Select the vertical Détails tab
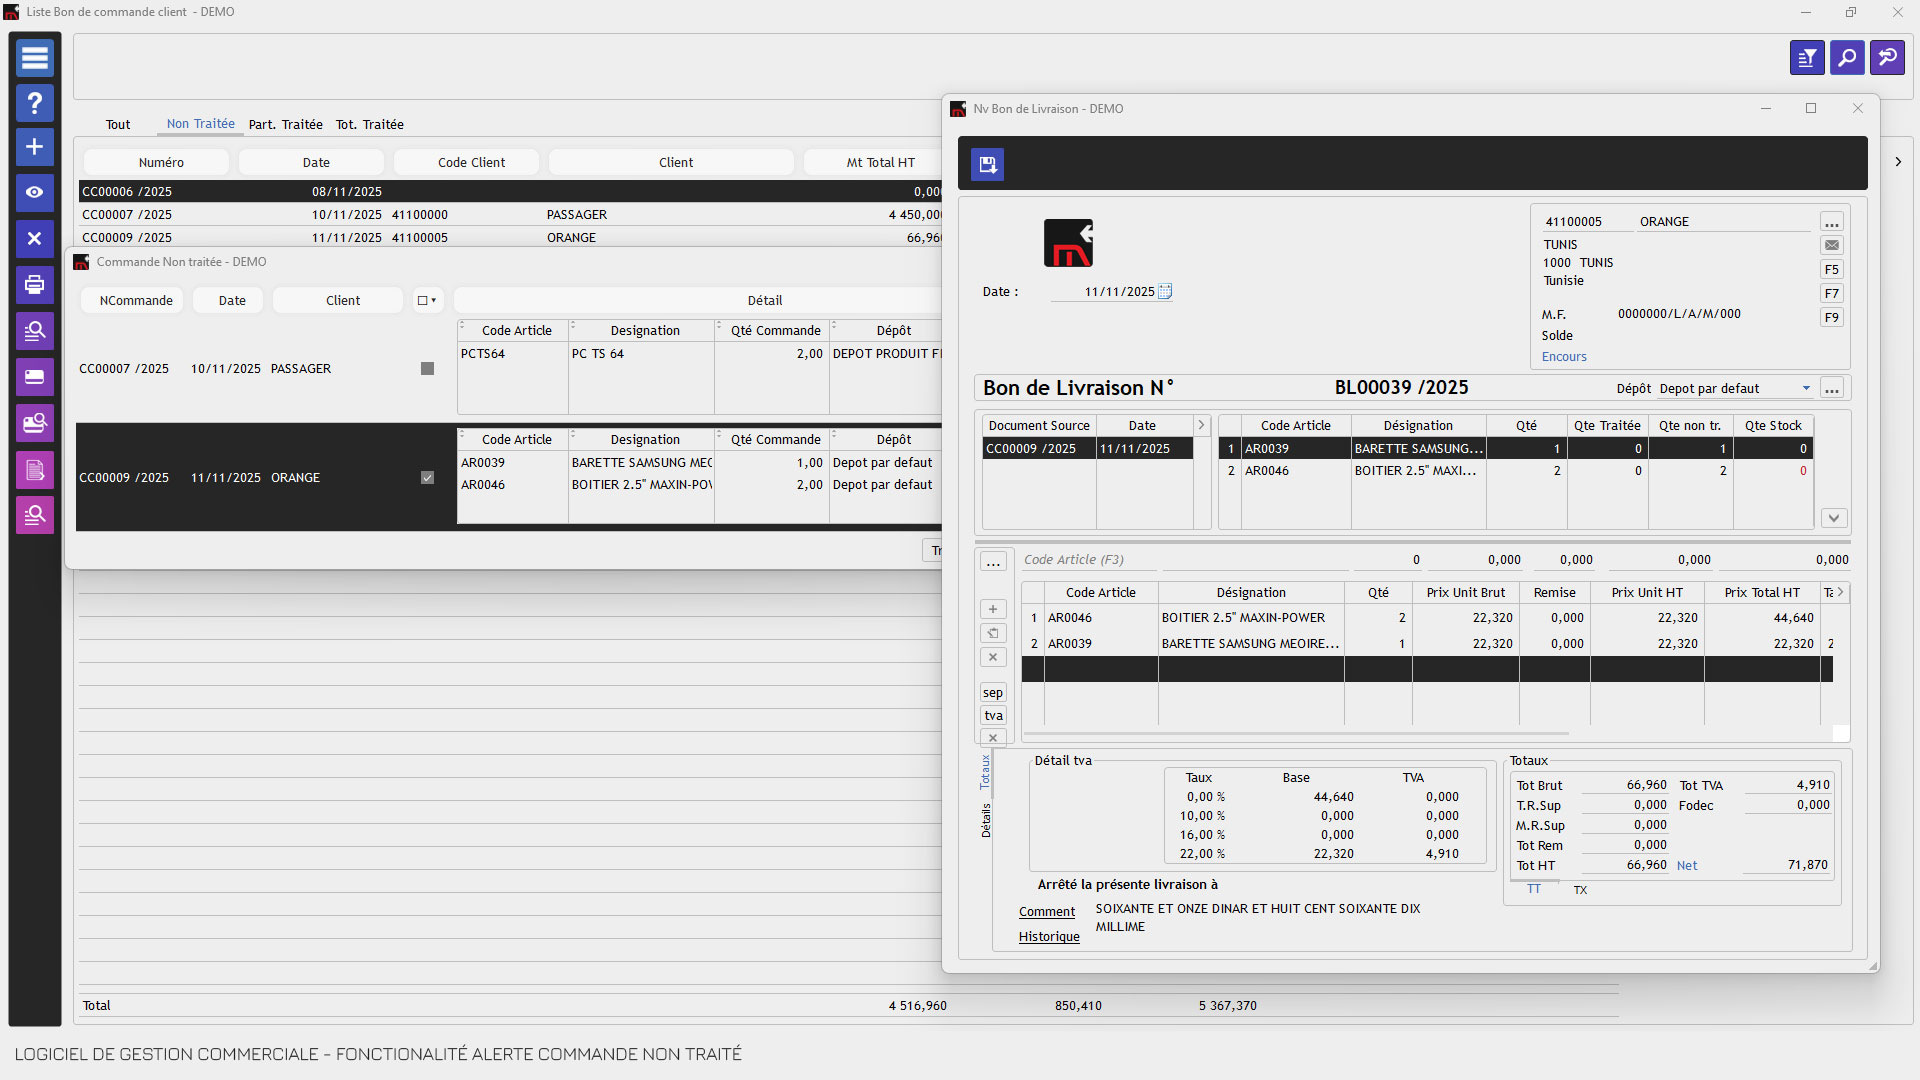Screen dimensions: 1920x1080 tap(985, 821)
